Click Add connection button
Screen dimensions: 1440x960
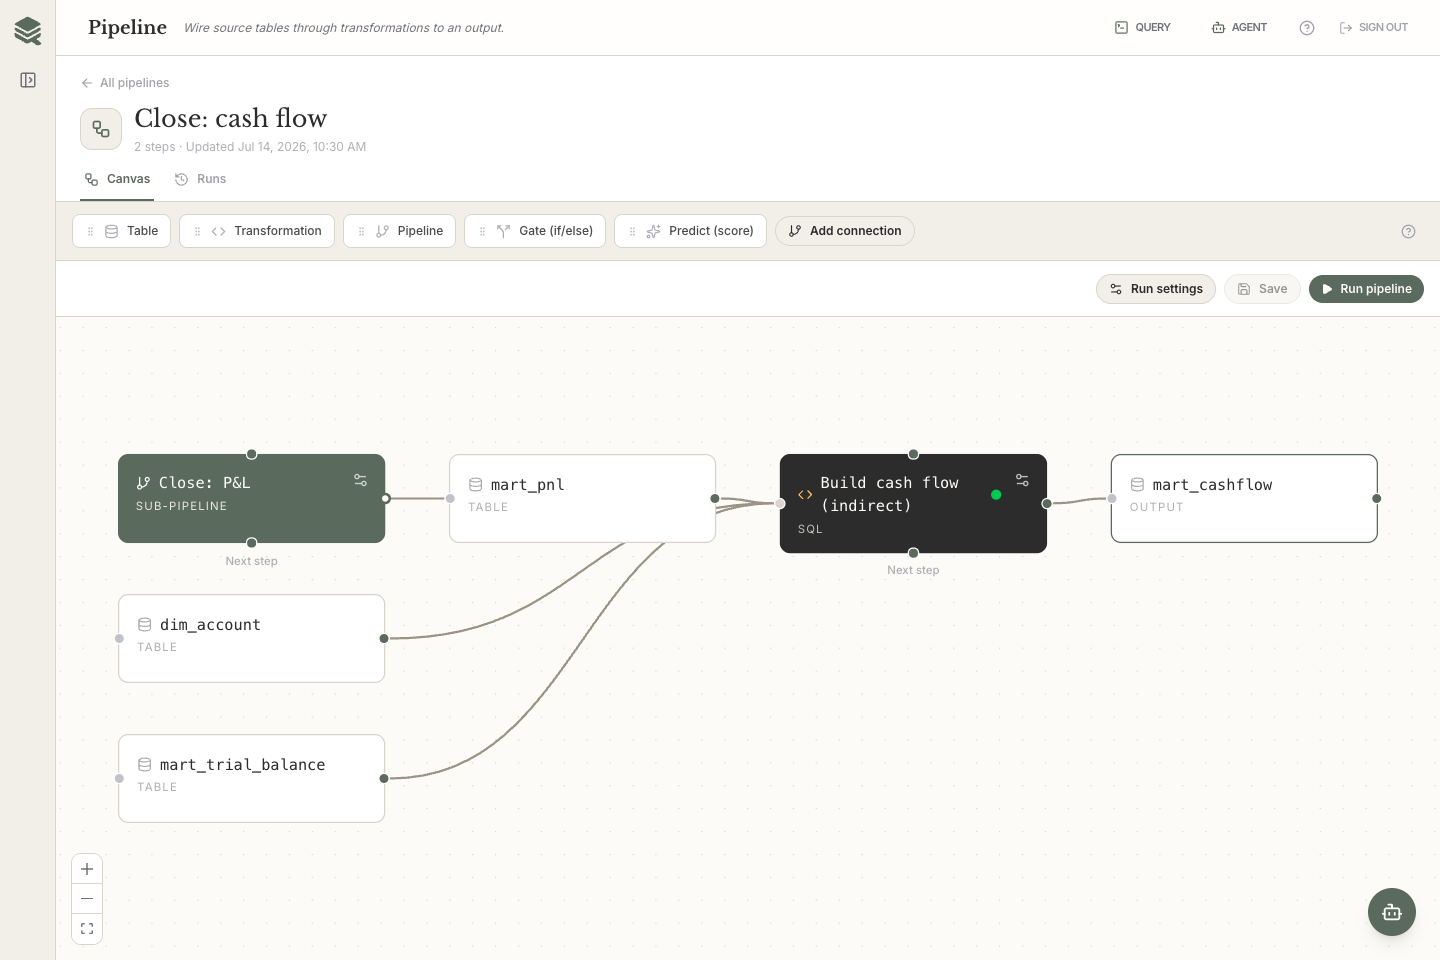845,231
